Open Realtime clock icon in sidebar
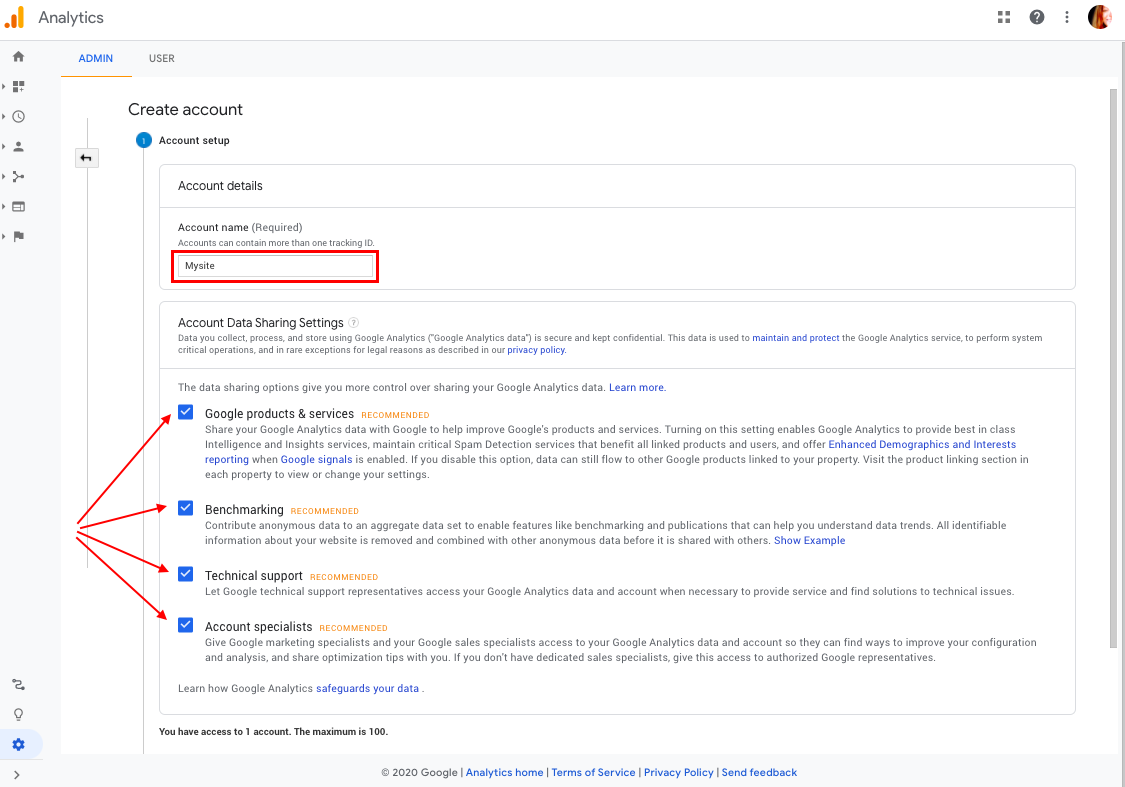The height and width of the screenshot is (787, 1125). tap(19, 116)
